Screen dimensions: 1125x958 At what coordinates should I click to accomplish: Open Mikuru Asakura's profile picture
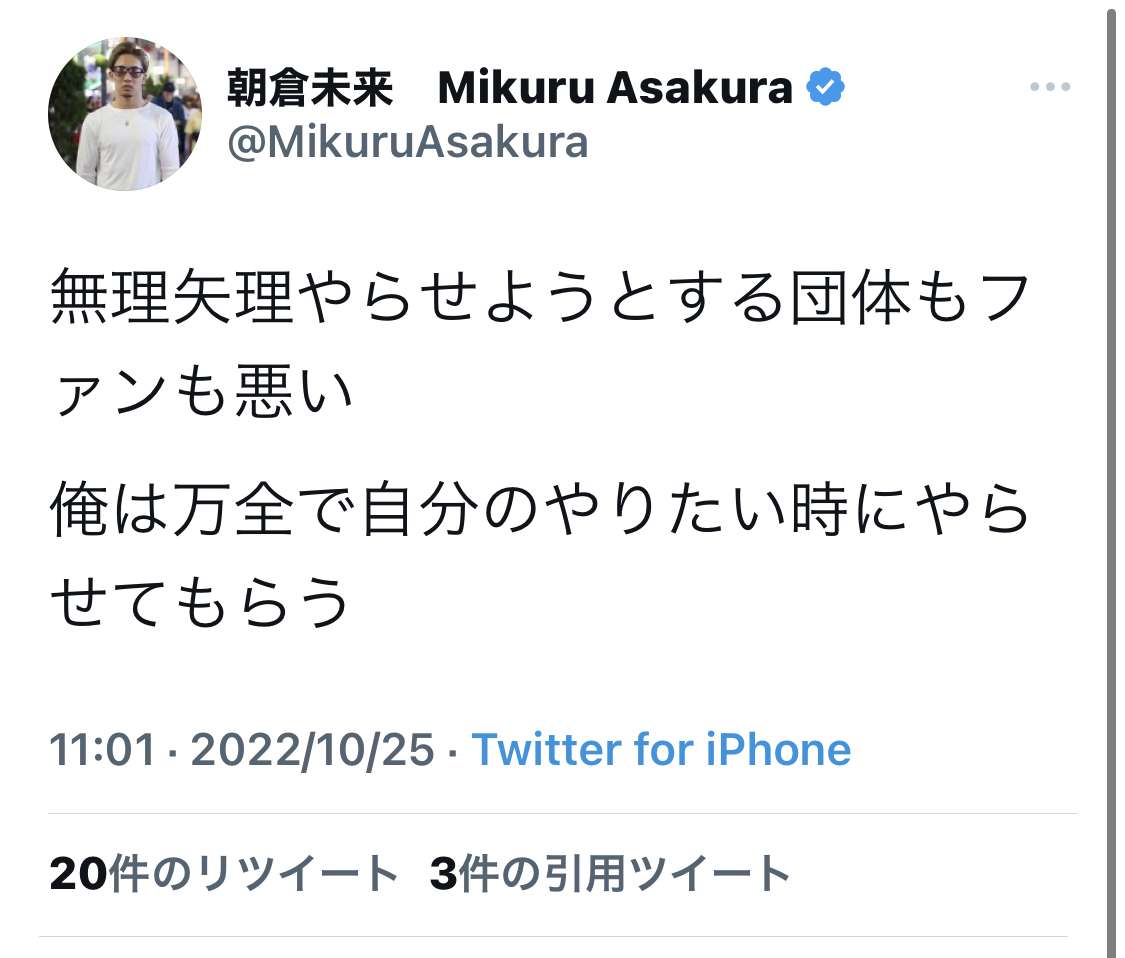[x=125, y=114]
